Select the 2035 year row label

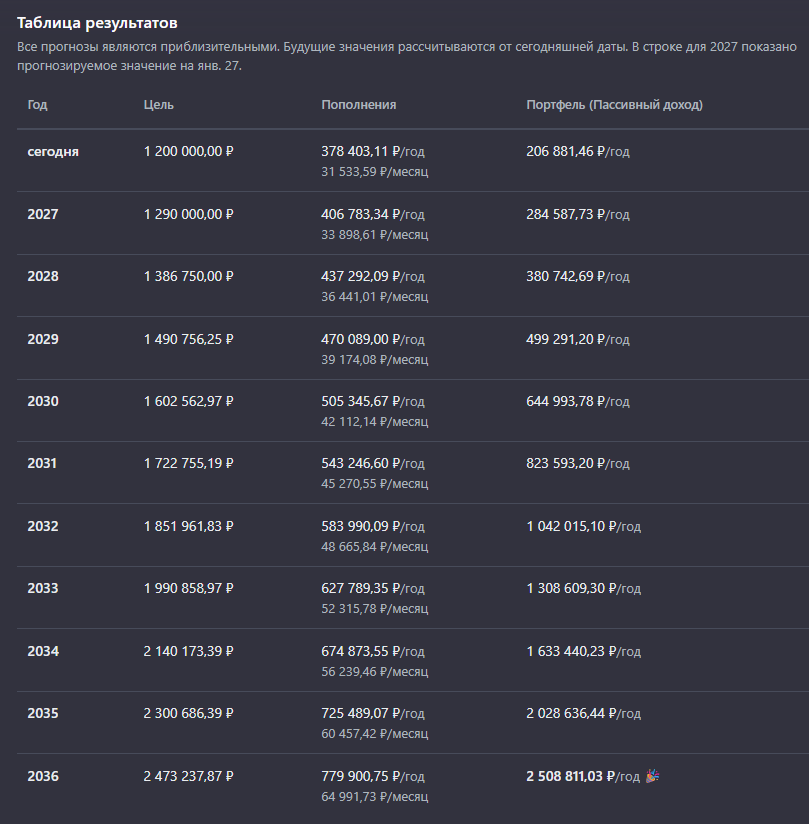click(43, 714)
